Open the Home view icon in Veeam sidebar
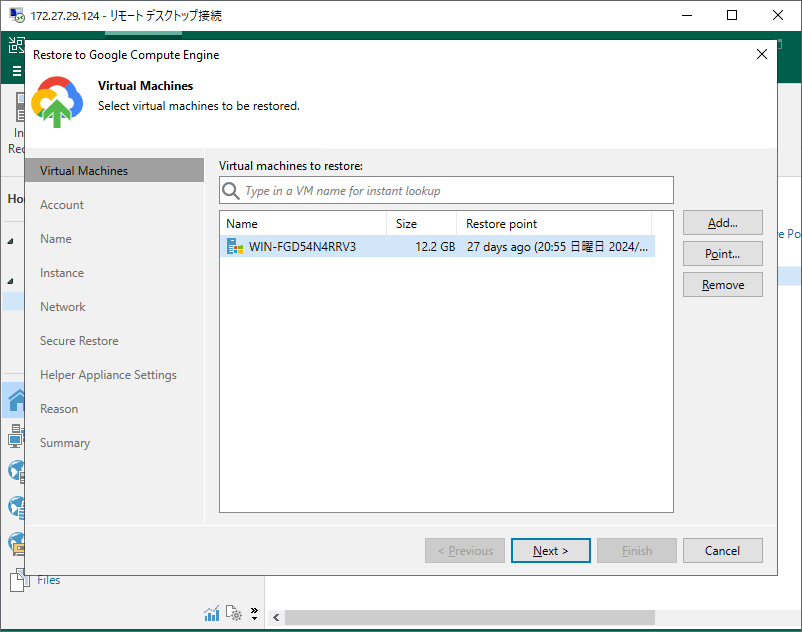The width and height of the screenshot is (802, 632). tap(15, 400)
